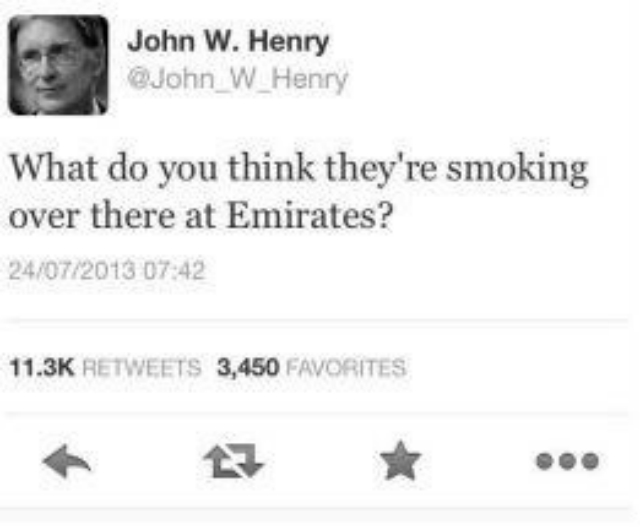
Task: Favorite the tweet using the star icon
Action: 400,460
